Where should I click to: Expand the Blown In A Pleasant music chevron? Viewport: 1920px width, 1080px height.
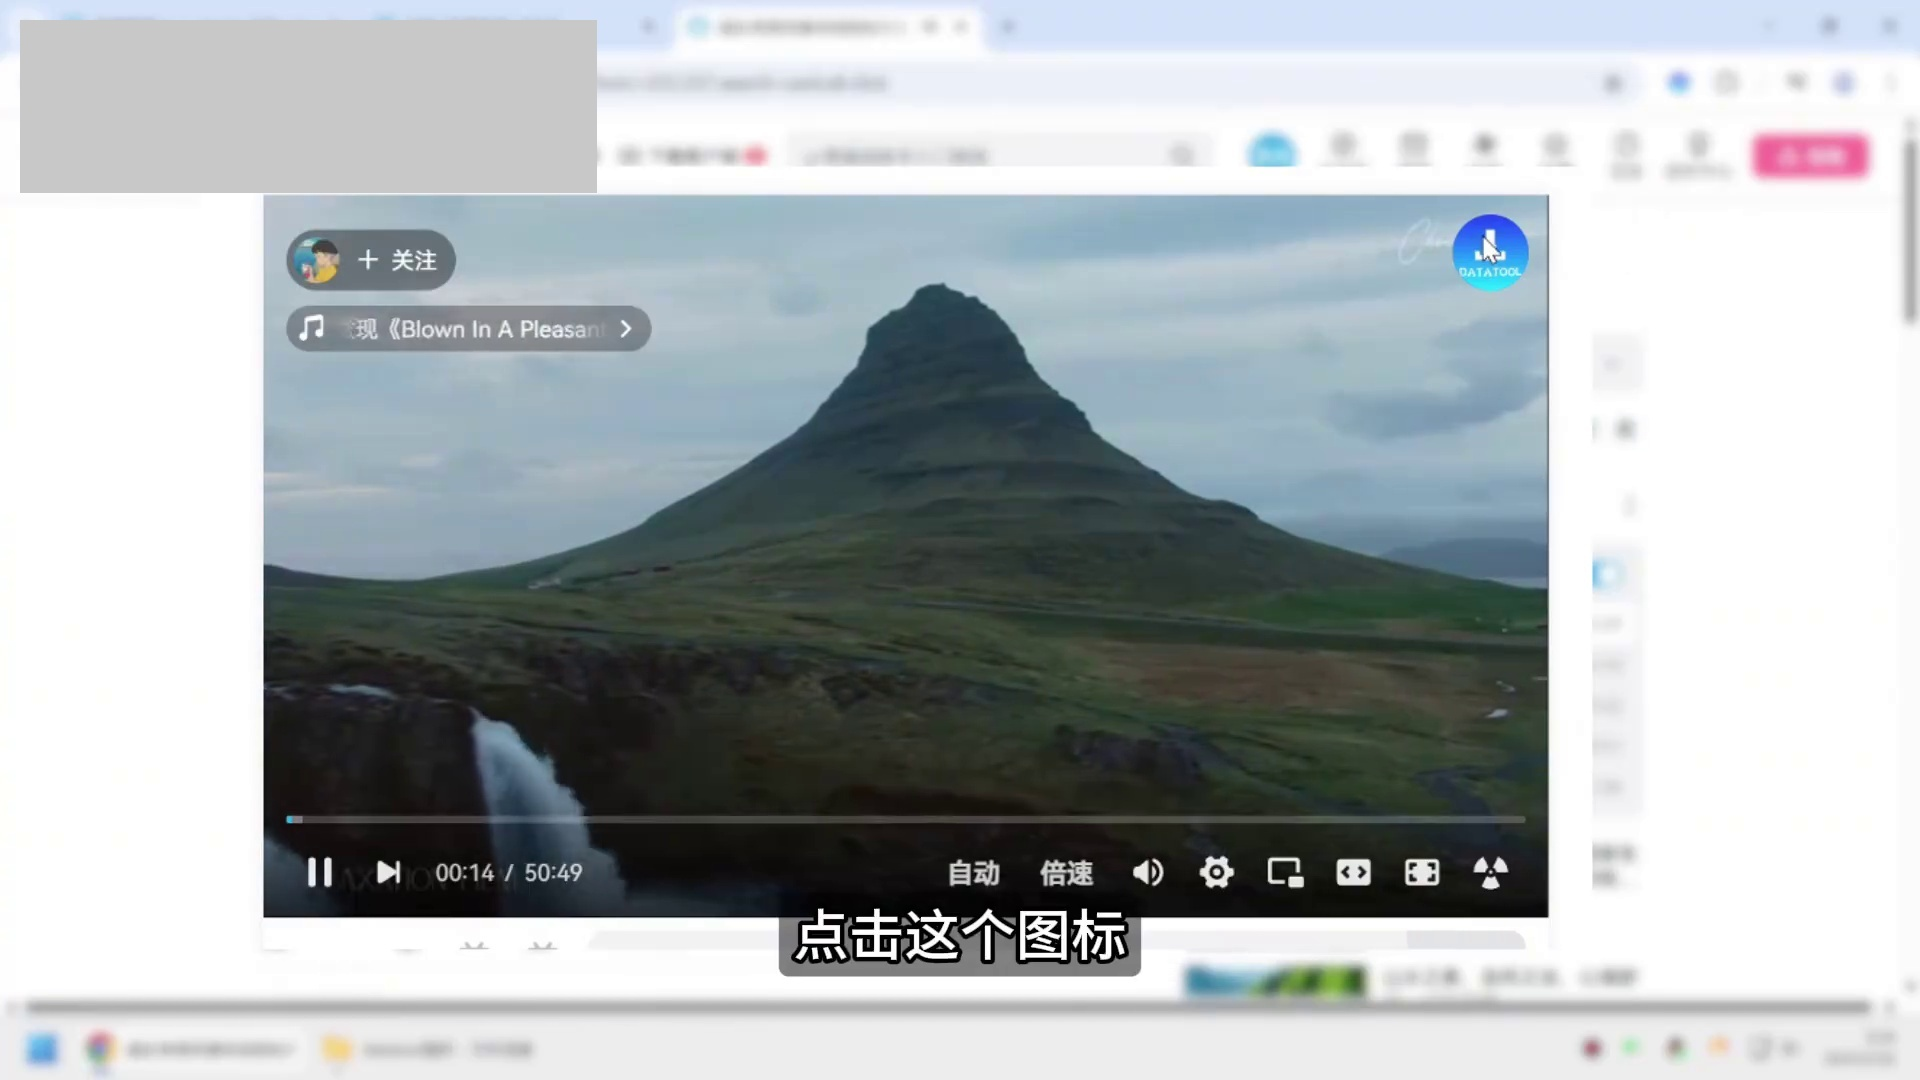626,329
